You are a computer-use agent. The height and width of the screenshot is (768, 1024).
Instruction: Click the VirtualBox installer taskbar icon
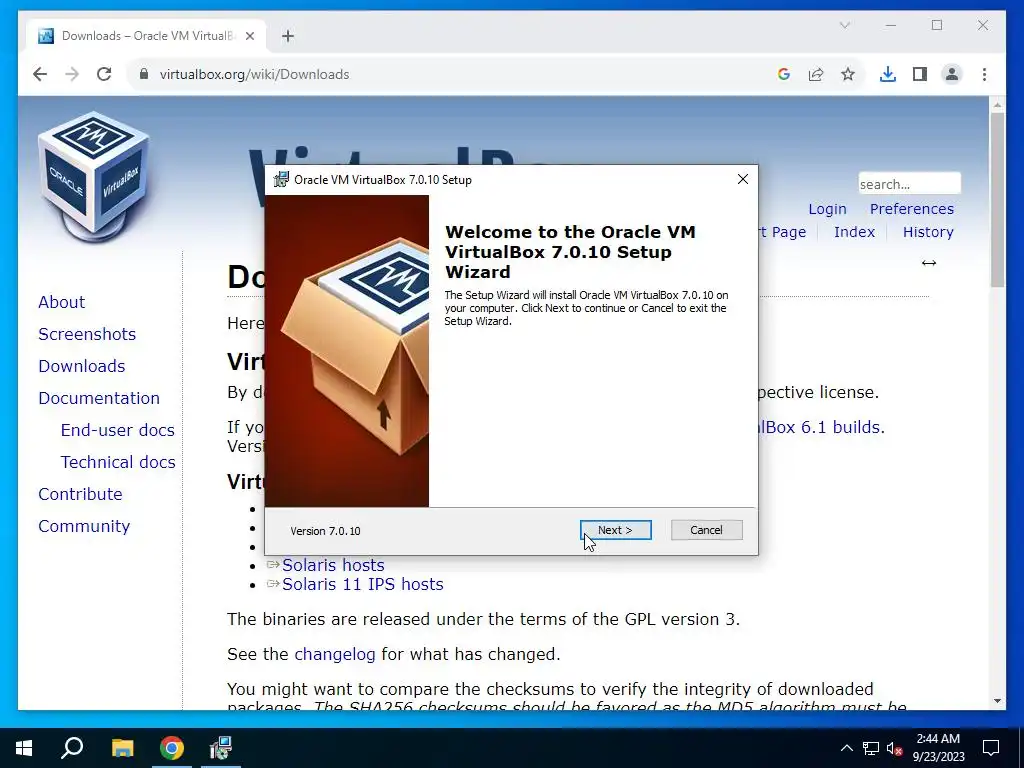pyautogui.click(x=221, y=748)
